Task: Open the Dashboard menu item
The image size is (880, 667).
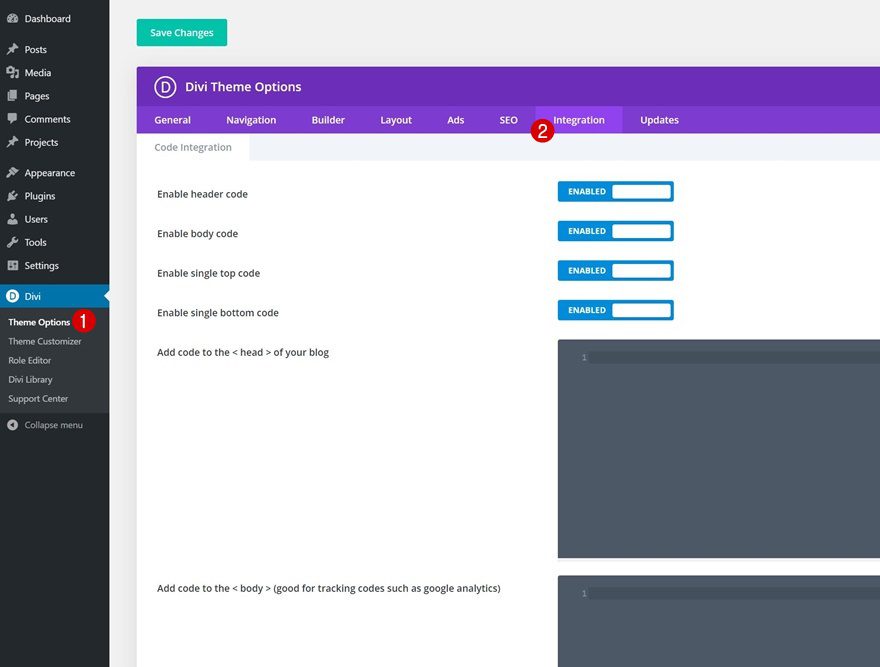Action: coord(54,19)
